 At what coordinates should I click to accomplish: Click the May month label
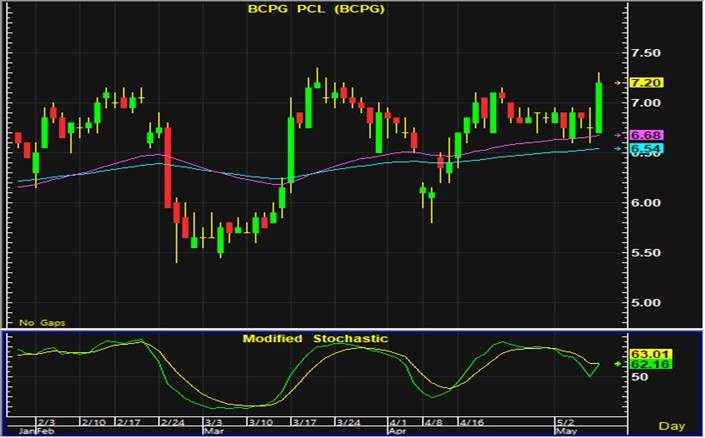coord(567,431)
